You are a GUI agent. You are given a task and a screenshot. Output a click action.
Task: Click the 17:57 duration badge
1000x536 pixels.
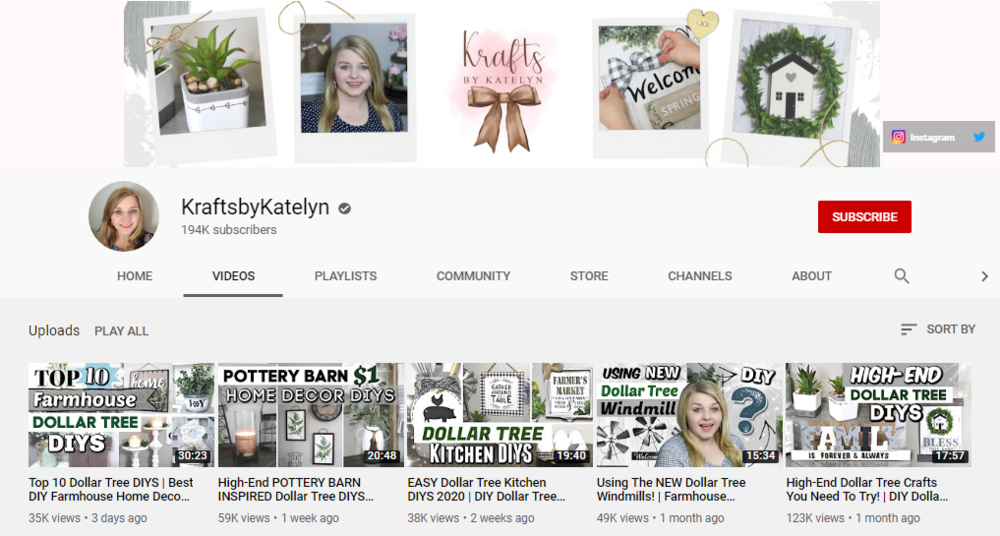[950, 456]
